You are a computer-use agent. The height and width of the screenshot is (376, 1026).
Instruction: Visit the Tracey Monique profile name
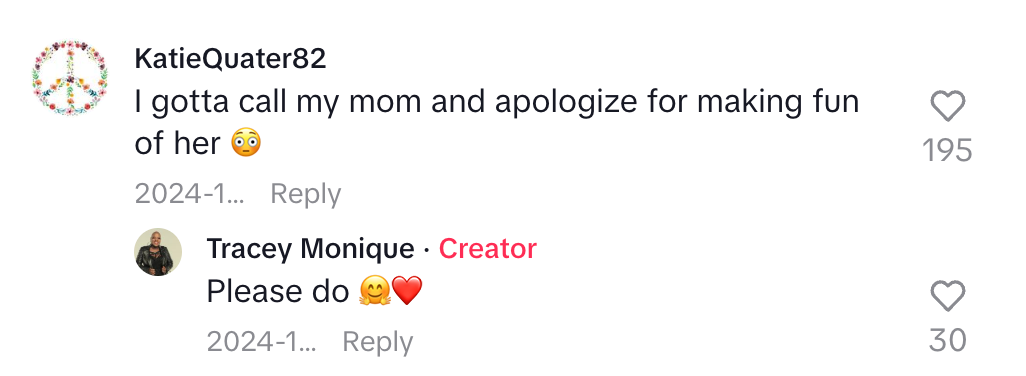click(x=310, y=248)
